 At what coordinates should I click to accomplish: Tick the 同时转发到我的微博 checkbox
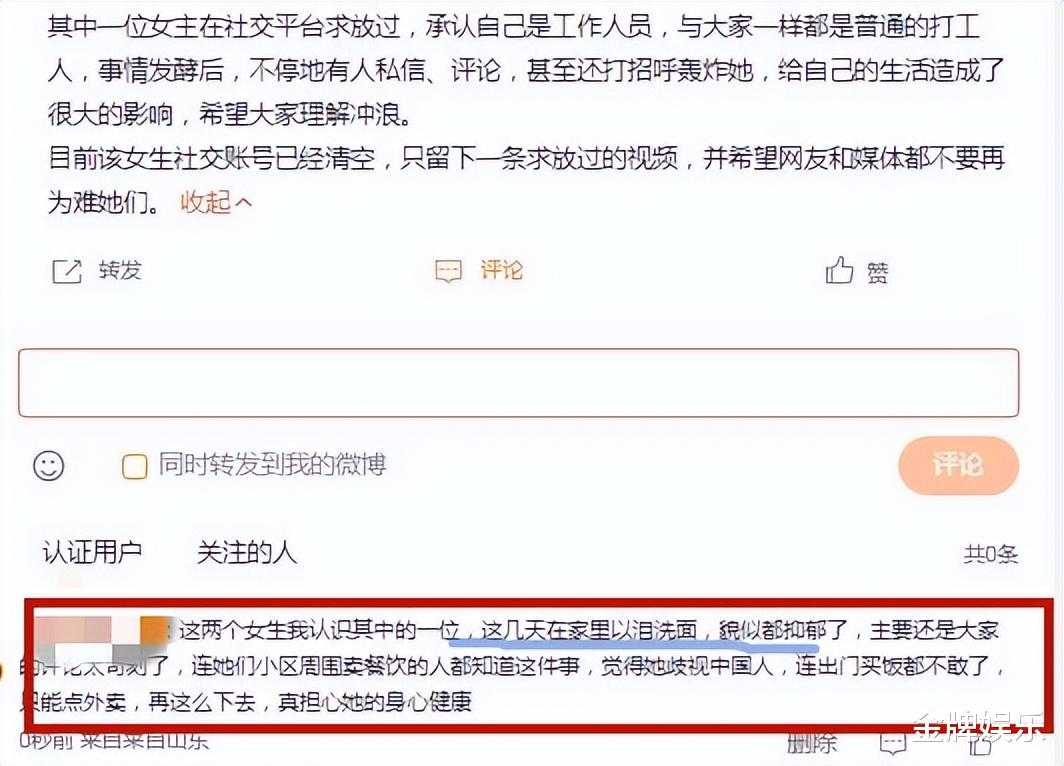click(134, 466)
